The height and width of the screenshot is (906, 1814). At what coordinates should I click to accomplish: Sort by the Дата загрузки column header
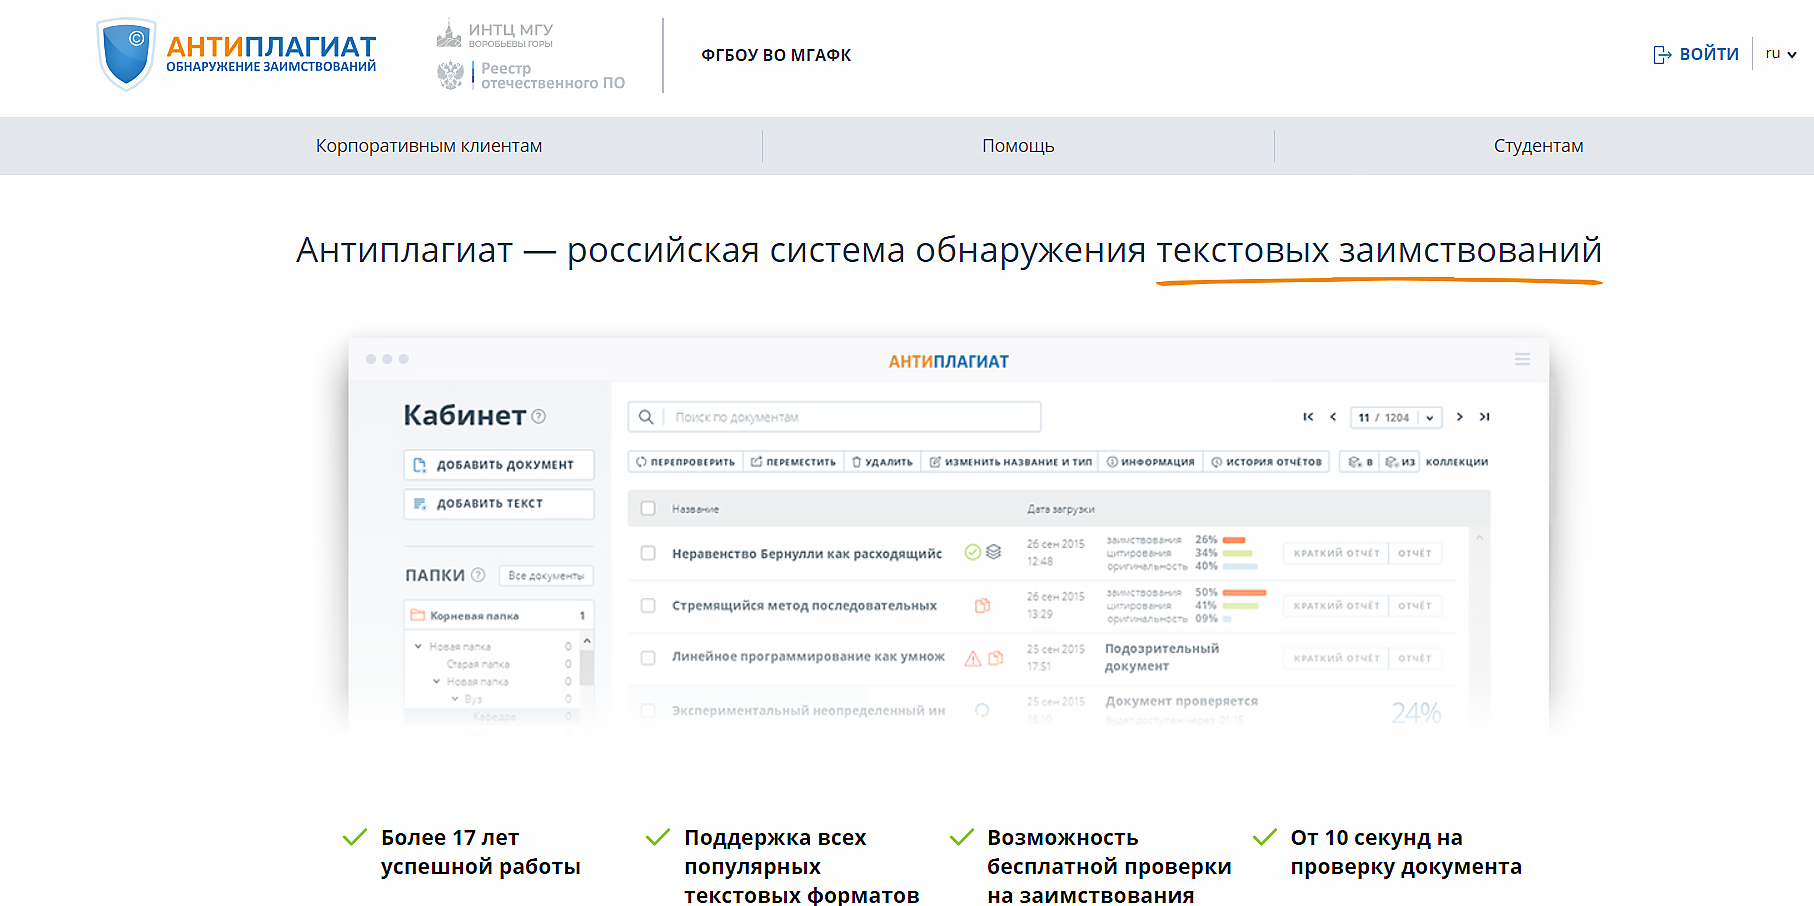coord(1061,509)
